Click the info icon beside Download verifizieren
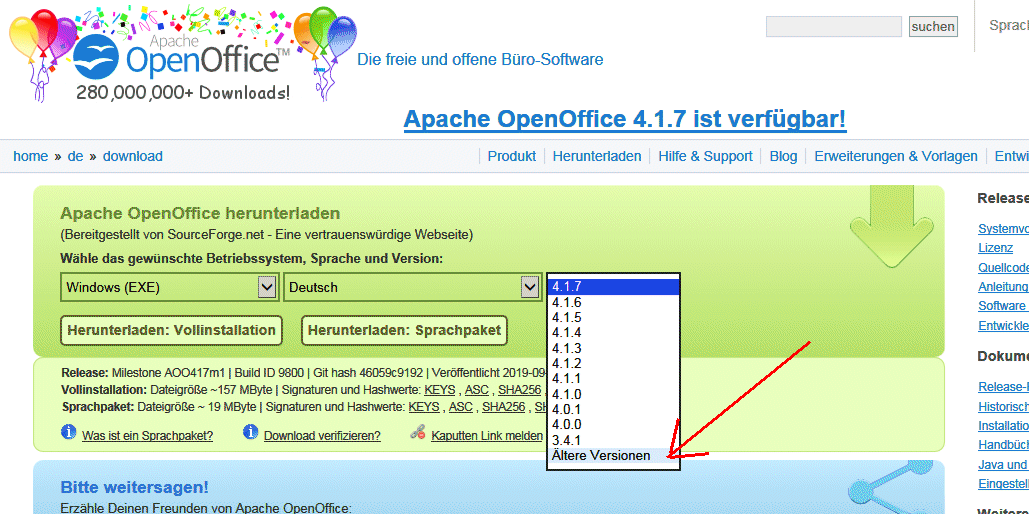The width and height of the screenshot is (1029, 514). pos(250,433)
